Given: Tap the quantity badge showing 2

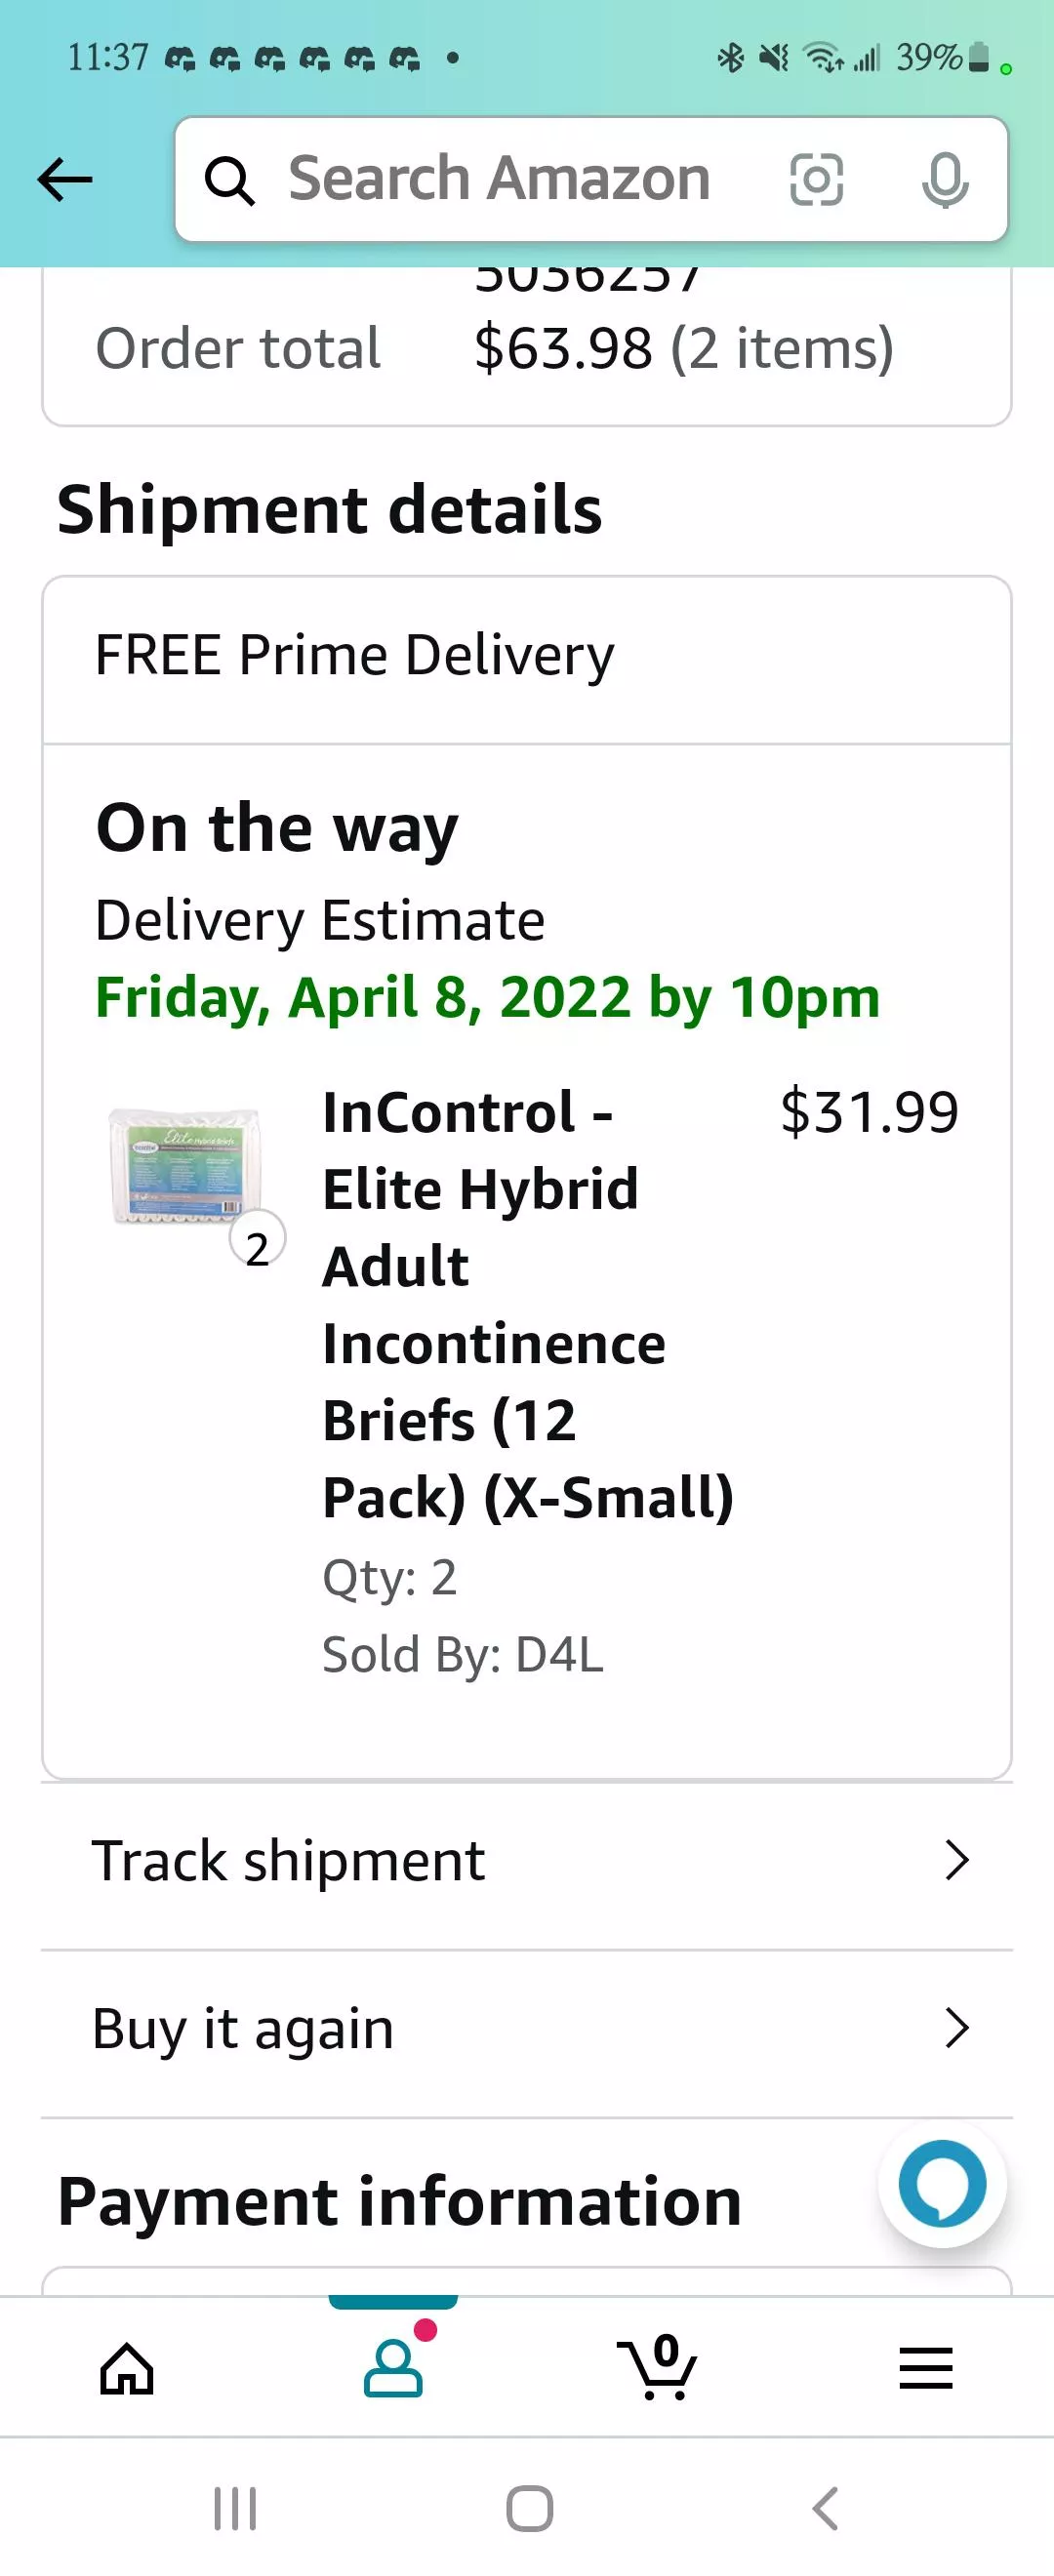Looking at the screenshot, I should coord(257,1237).
